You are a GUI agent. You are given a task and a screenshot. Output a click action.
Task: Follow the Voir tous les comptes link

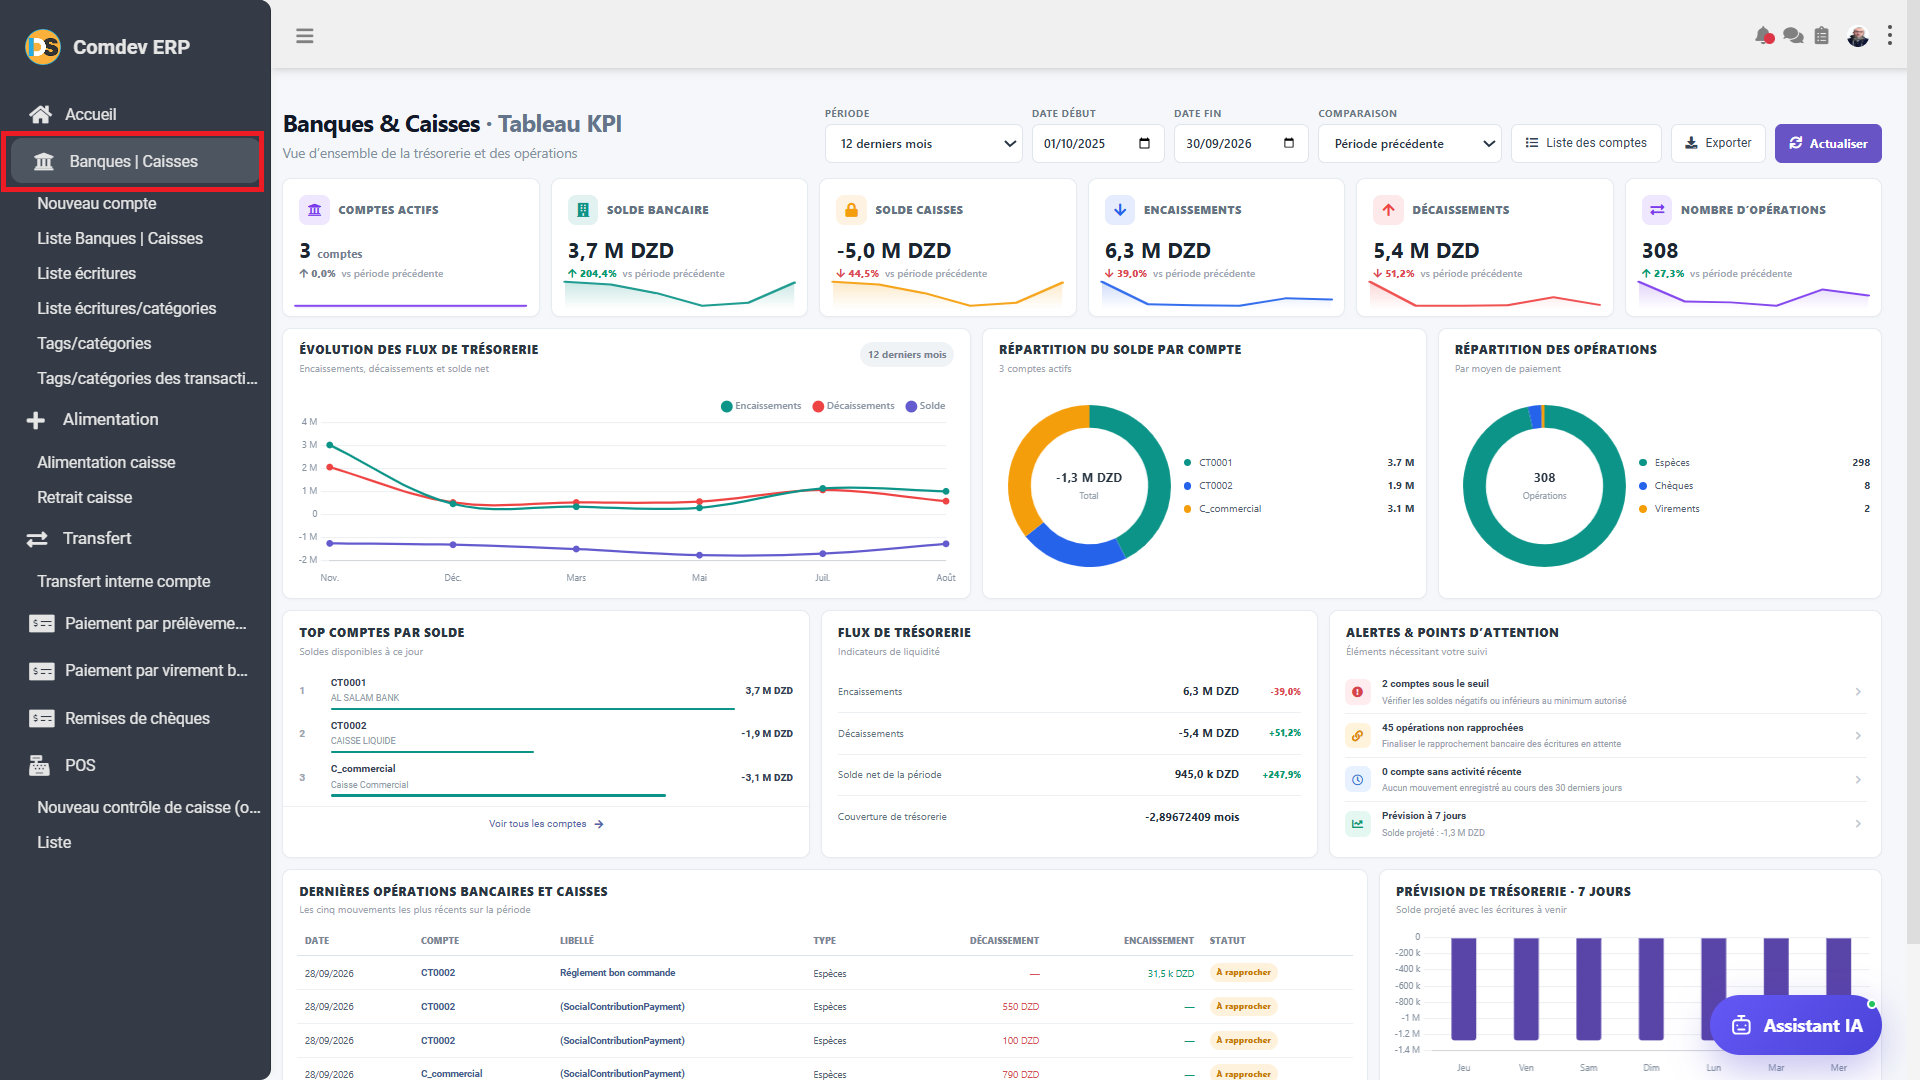click(546, 824)
